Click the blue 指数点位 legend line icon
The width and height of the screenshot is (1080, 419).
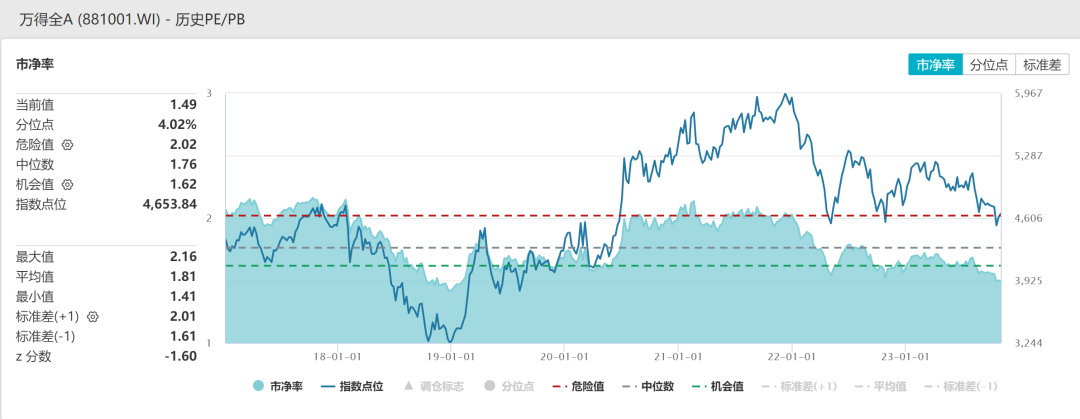(328, 386)
